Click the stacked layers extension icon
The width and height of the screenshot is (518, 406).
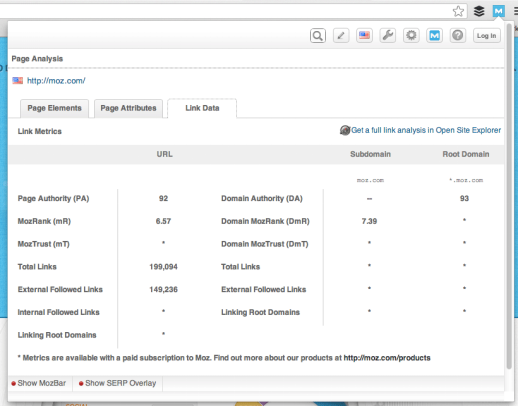pos(479,11)
